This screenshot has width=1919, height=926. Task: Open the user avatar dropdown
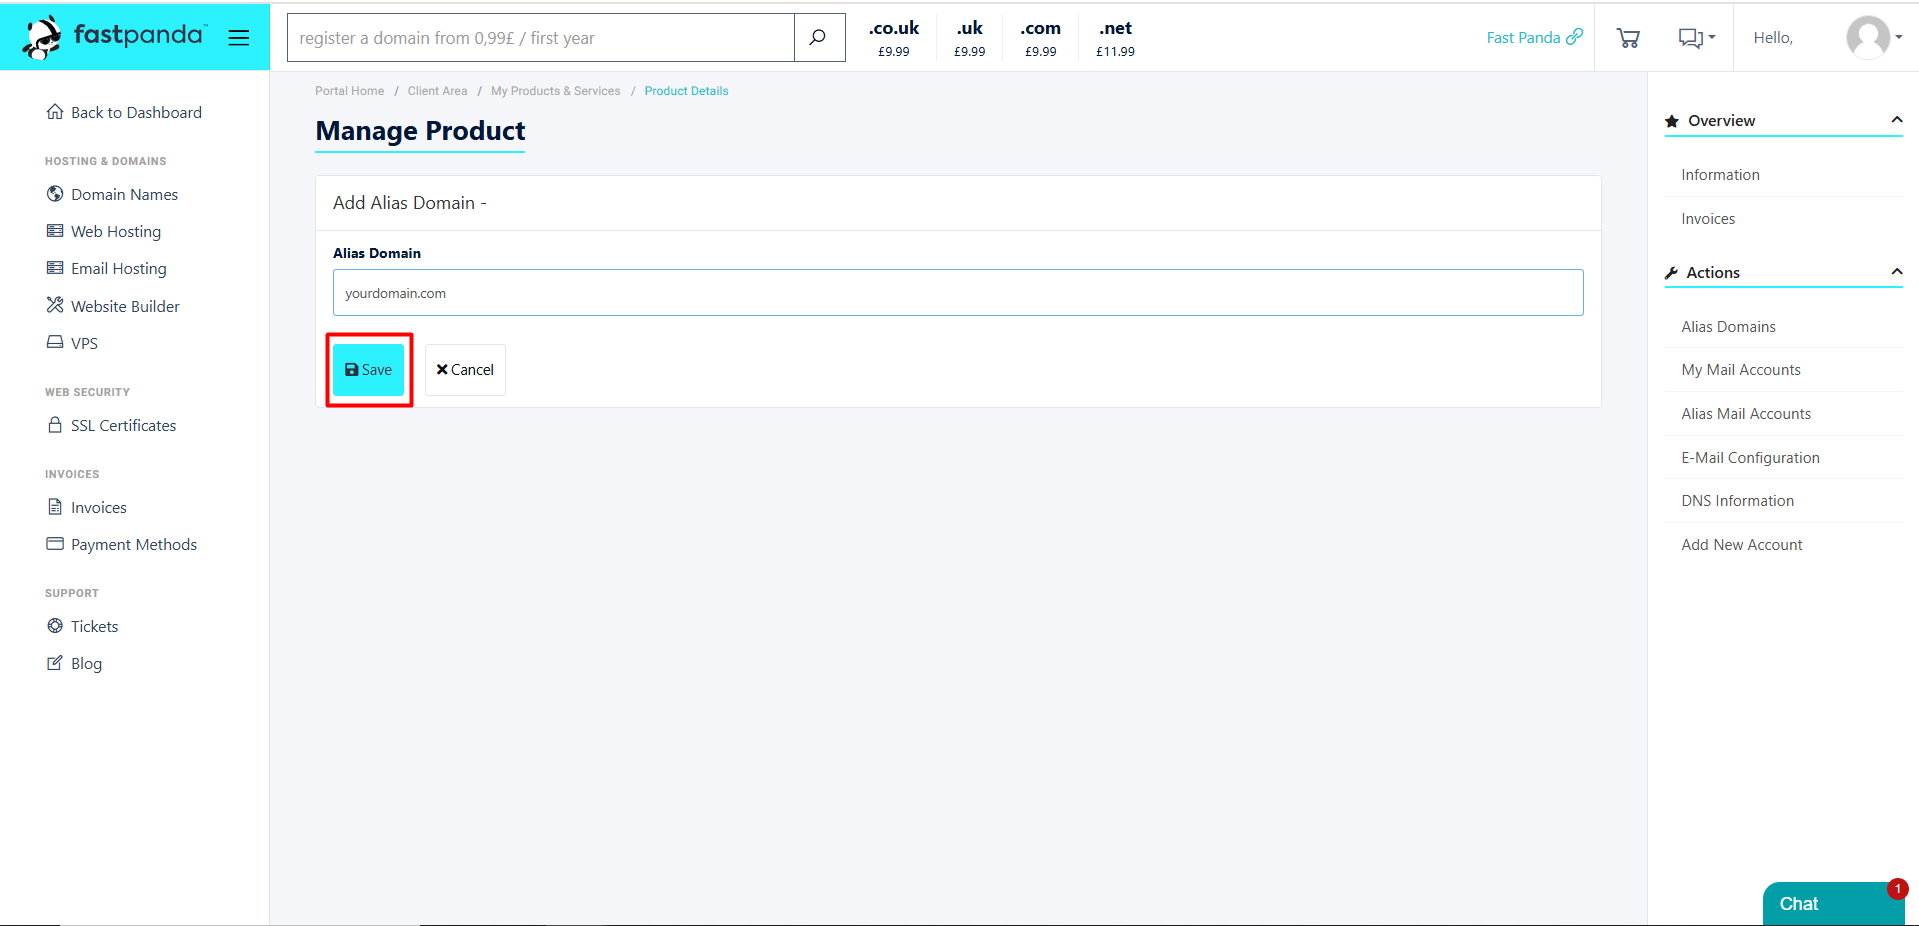(1873, 38)
